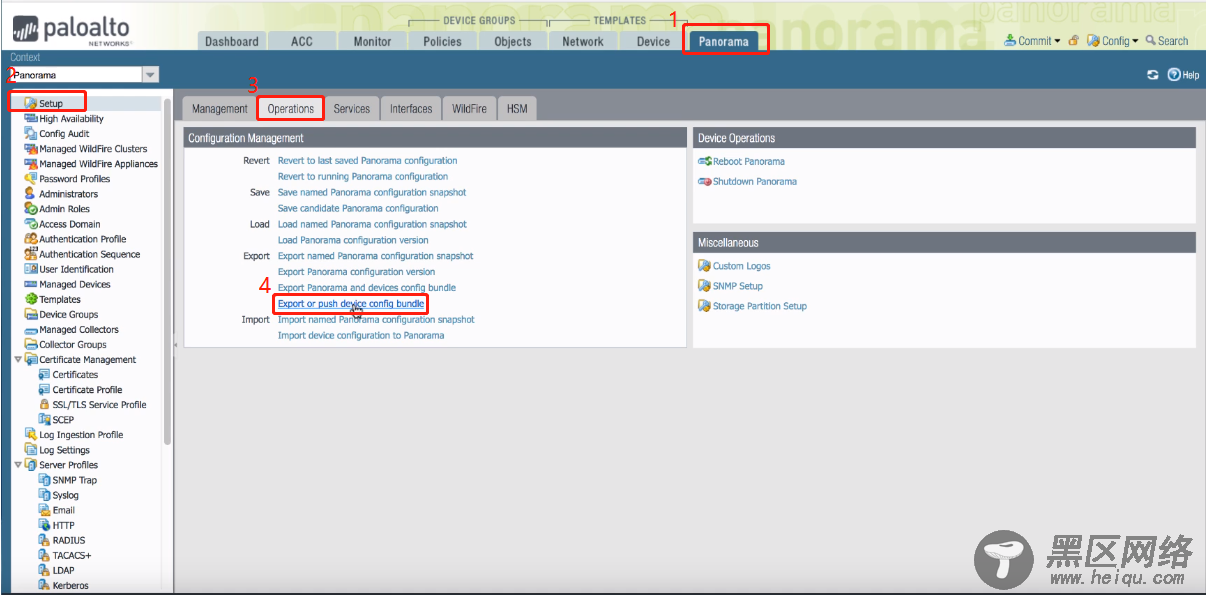Image resolution: width=1206 pixels, height=595 pixels.
Task: Open the Log Ingestion Profile icon
Action: coord(31,435)
